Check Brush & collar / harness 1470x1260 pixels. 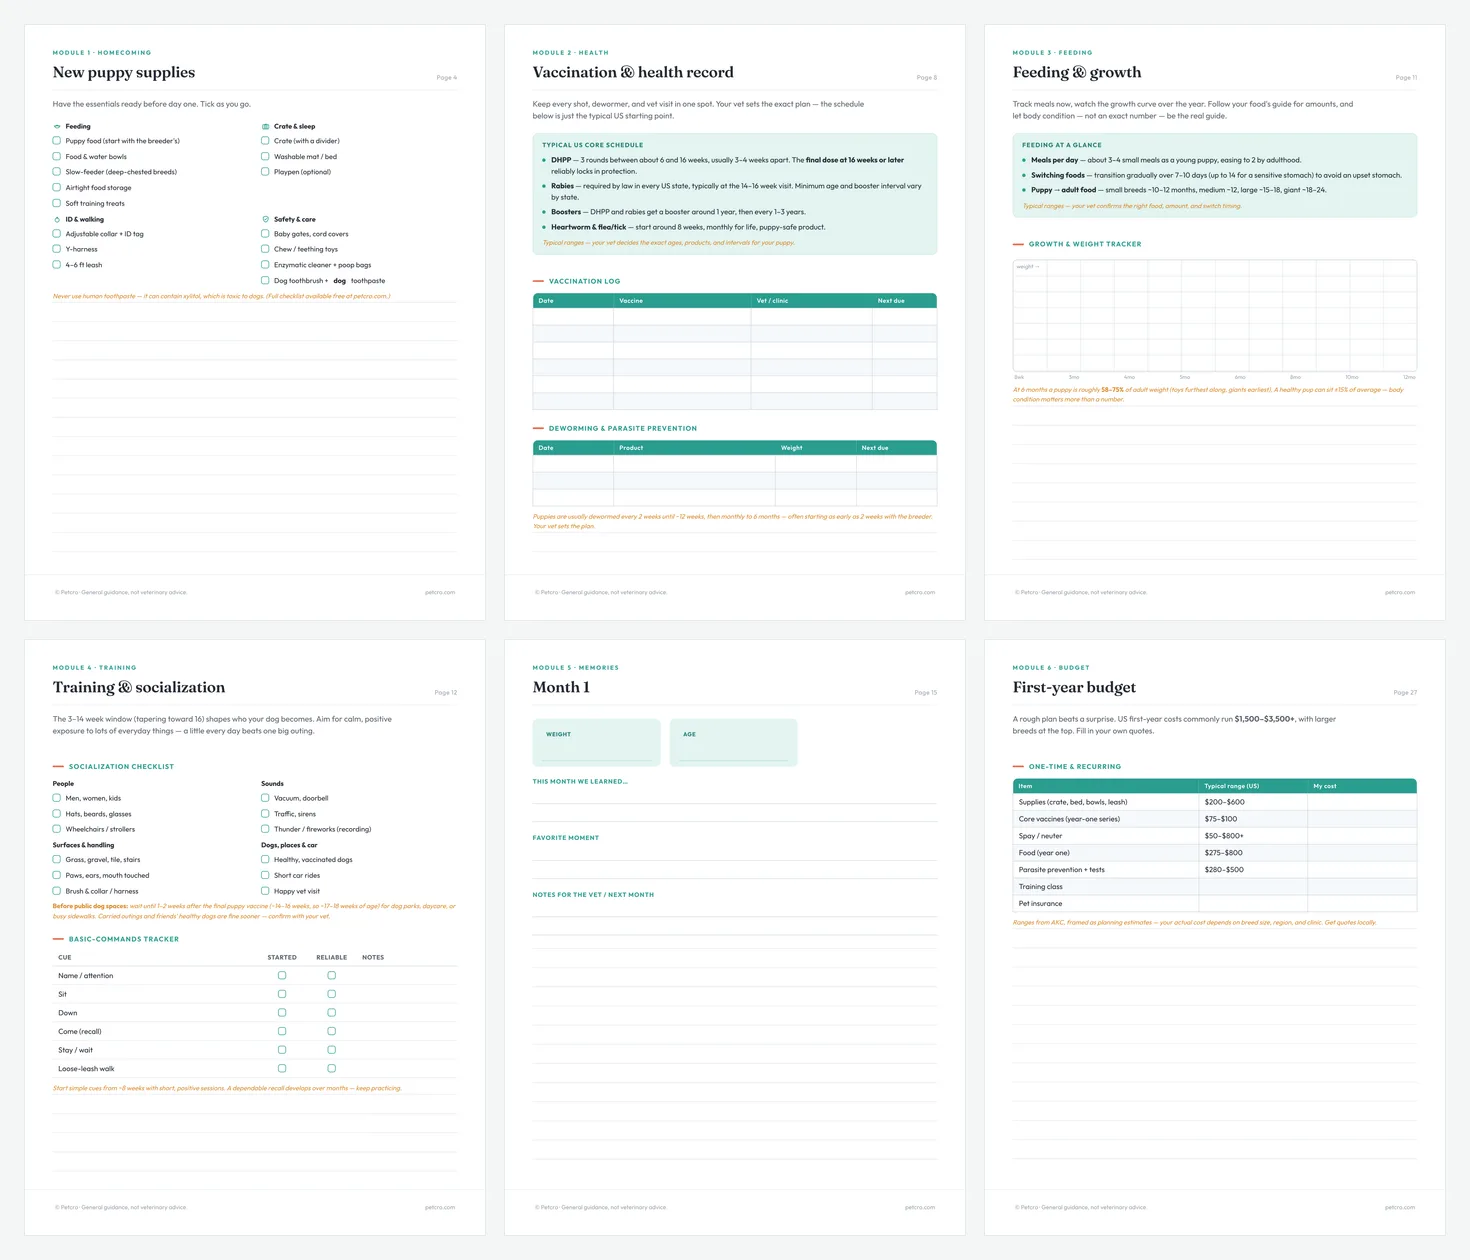click(57, 891)
